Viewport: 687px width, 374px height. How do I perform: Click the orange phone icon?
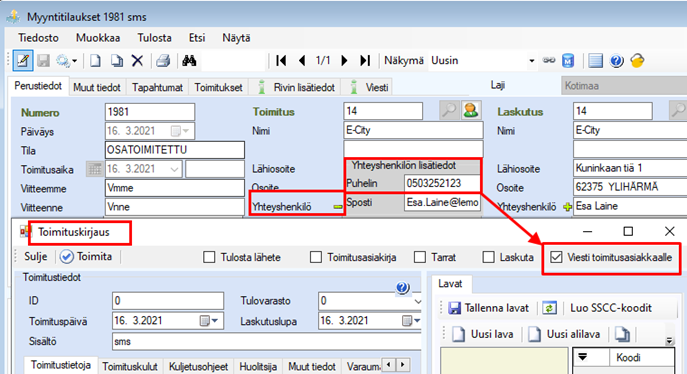637,60
